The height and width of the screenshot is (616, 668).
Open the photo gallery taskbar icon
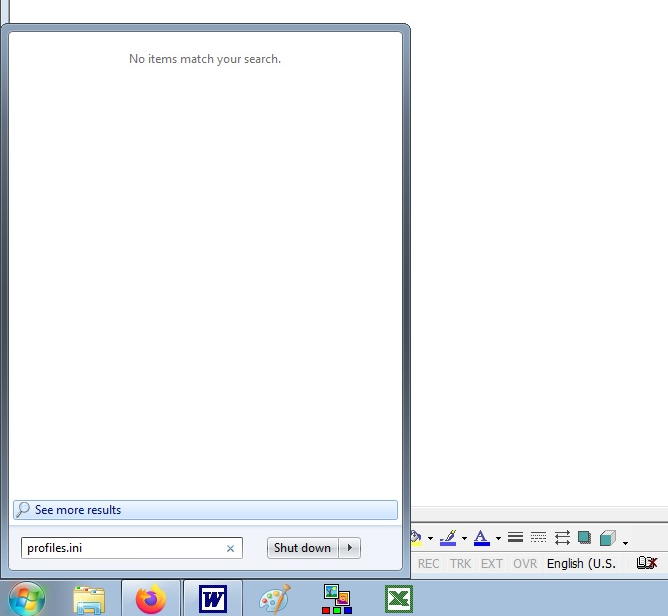pyautogui.click(x=337, y=599)
